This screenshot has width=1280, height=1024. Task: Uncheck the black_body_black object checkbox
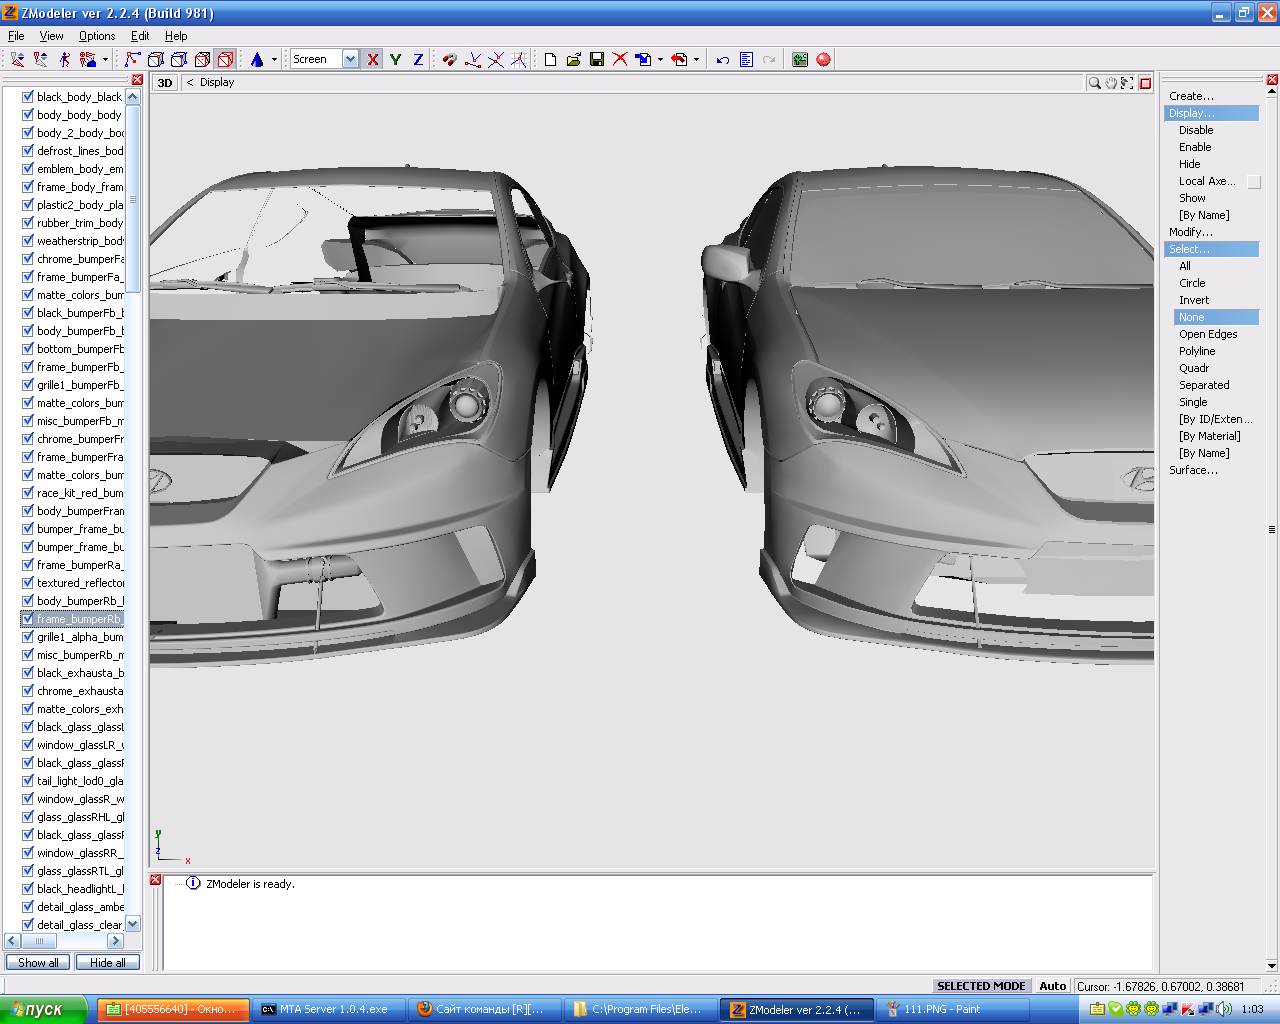click(x=28, y=97)
